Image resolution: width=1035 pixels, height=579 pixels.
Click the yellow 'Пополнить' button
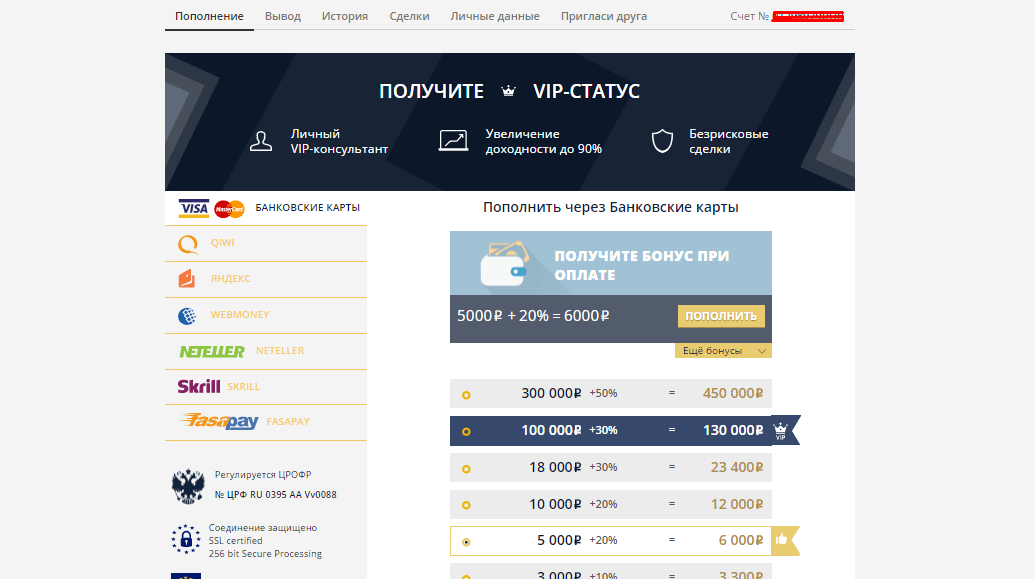click(x=721, y=316)
